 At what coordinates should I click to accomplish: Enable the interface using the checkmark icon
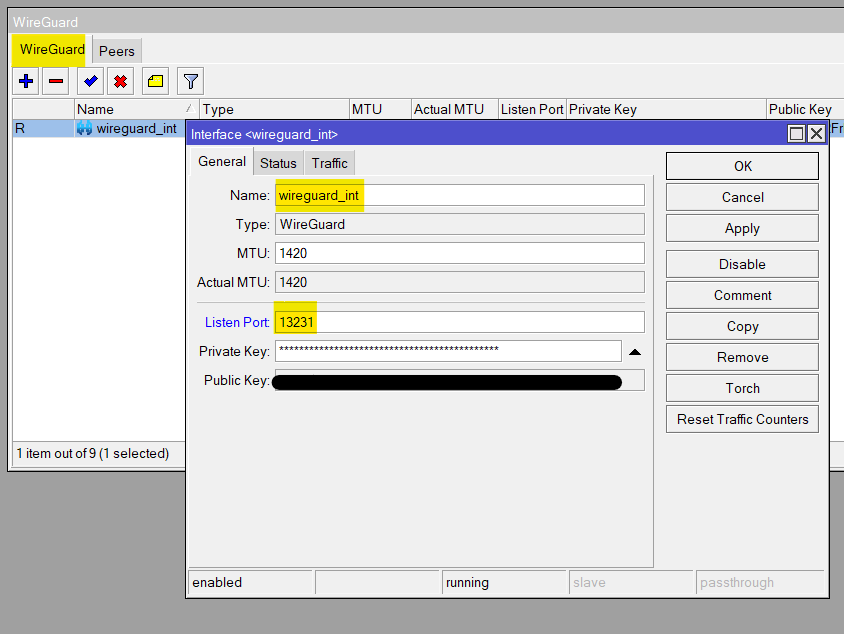[90, 81]
